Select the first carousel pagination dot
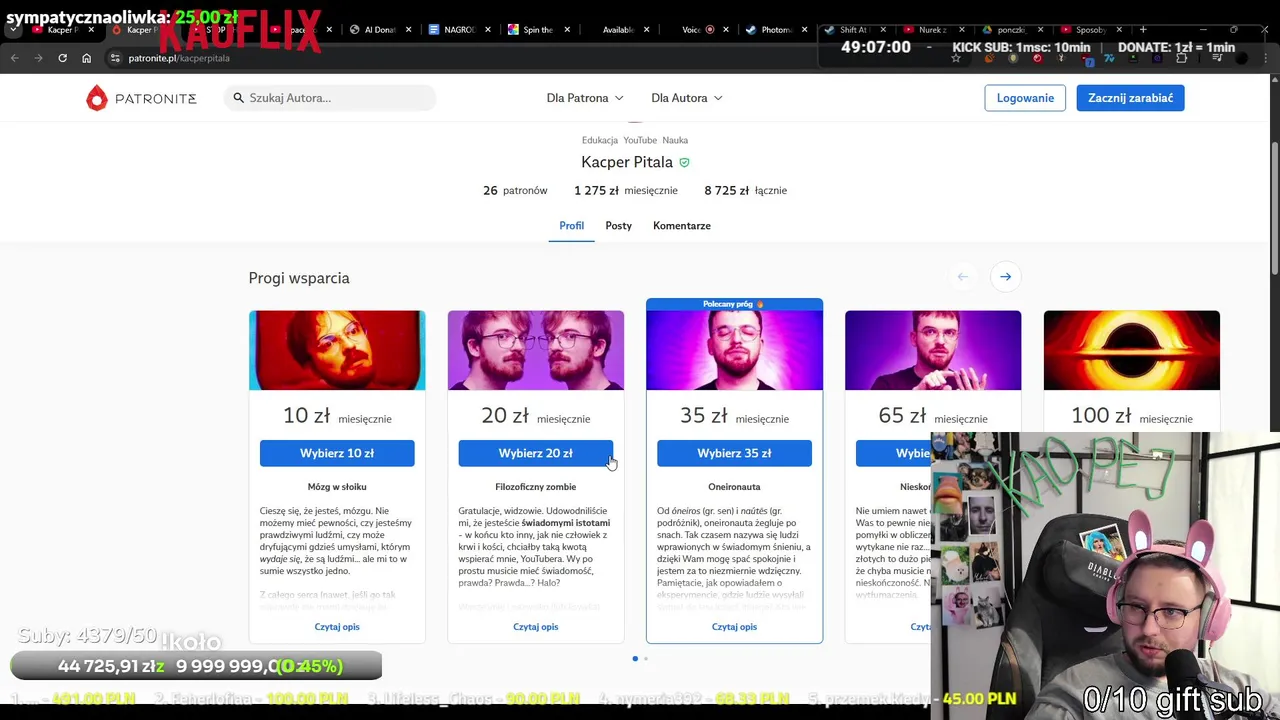Screen dimensions: 1280x720 [x=635, y=659]
